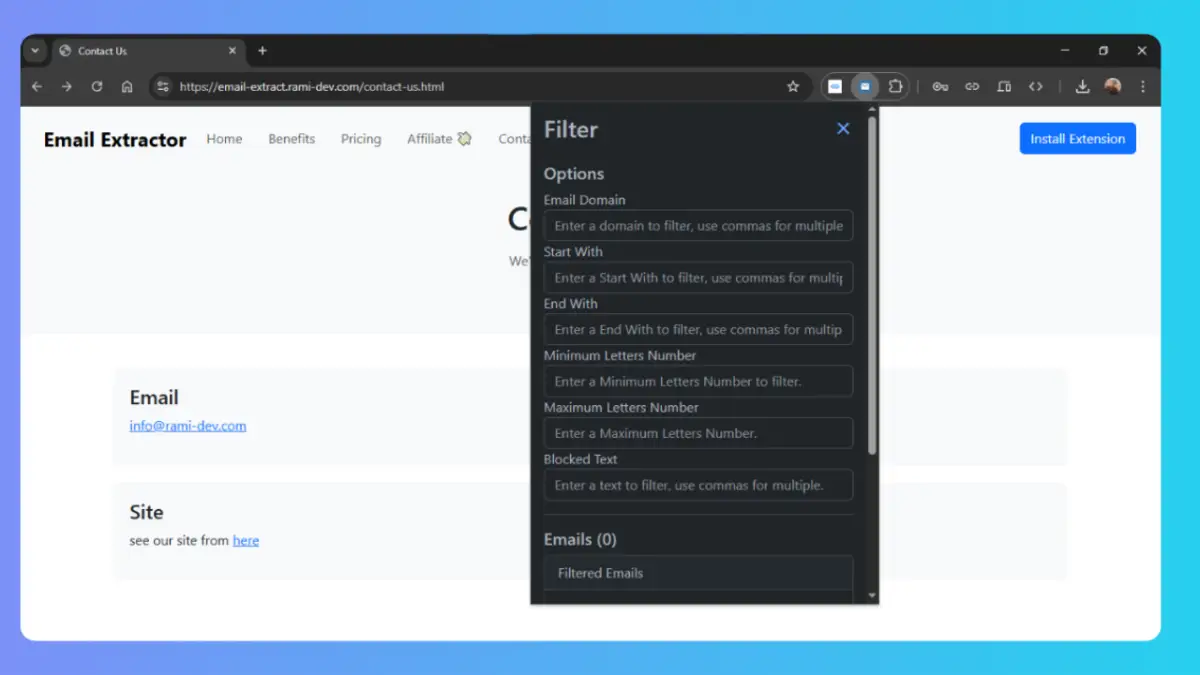Open the Extensions puzzle-piece menu
This screenshot has width=1200, height=675.
click(x=895, y=87)
